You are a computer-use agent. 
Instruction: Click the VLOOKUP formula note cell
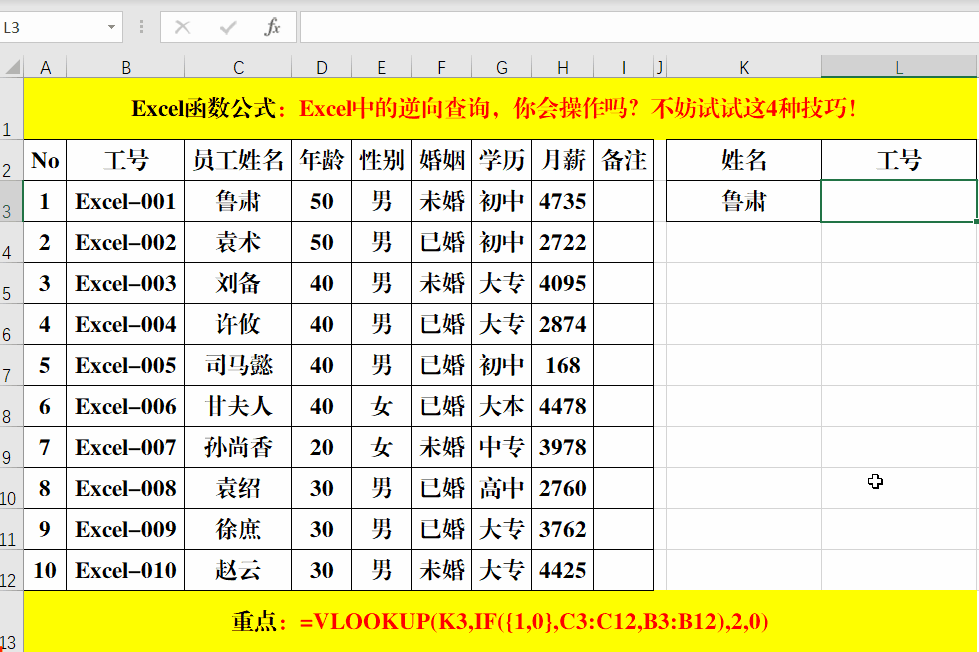pyautogui.click(x=500, y=621)
